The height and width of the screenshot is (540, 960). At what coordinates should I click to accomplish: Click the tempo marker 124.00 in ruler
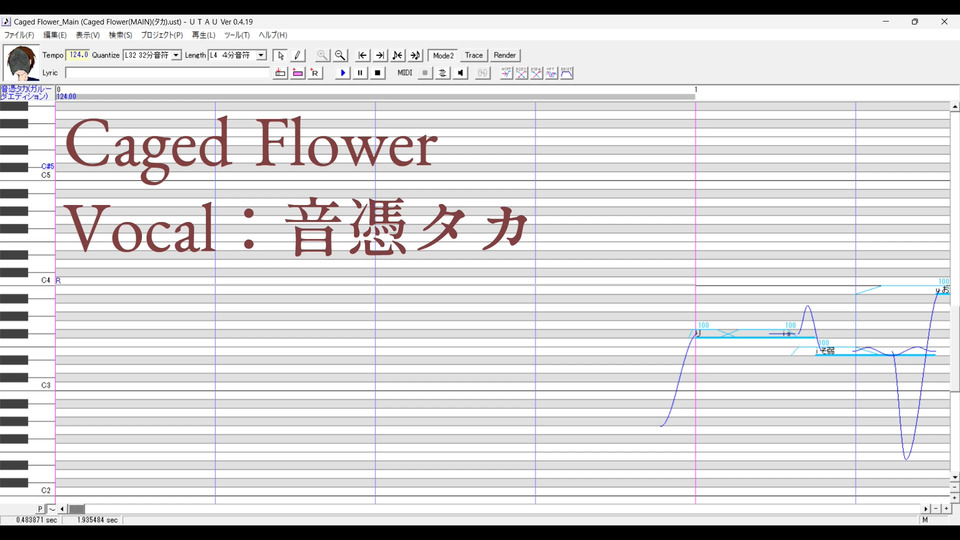tap(67, 97)
